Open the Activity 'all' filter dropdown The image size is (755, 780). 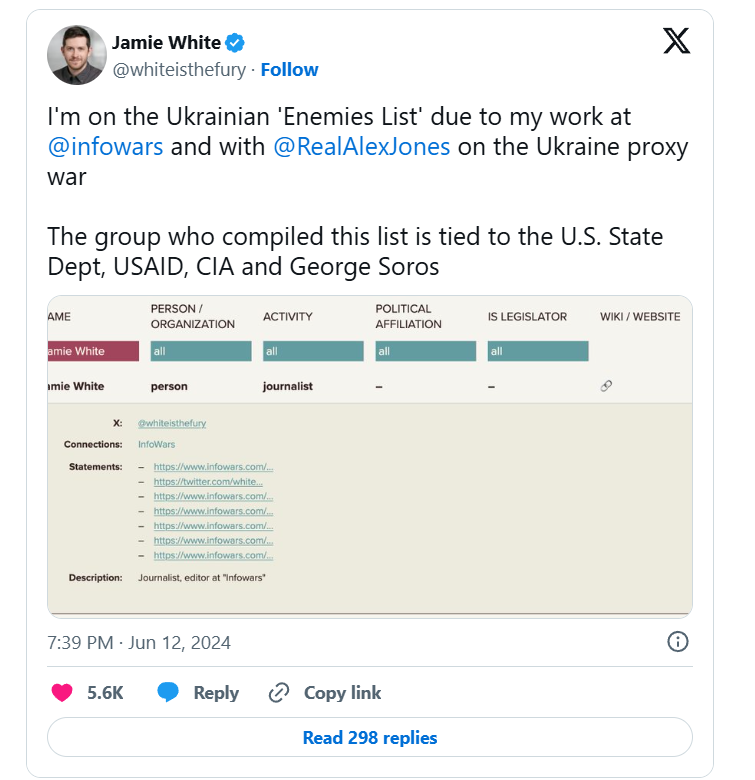[313, 351]
